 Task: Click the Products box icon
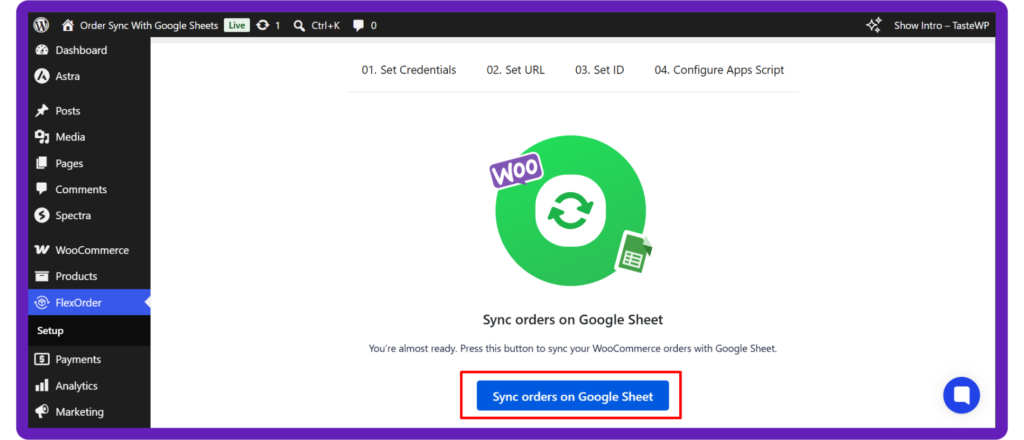[x=42, y=276]
